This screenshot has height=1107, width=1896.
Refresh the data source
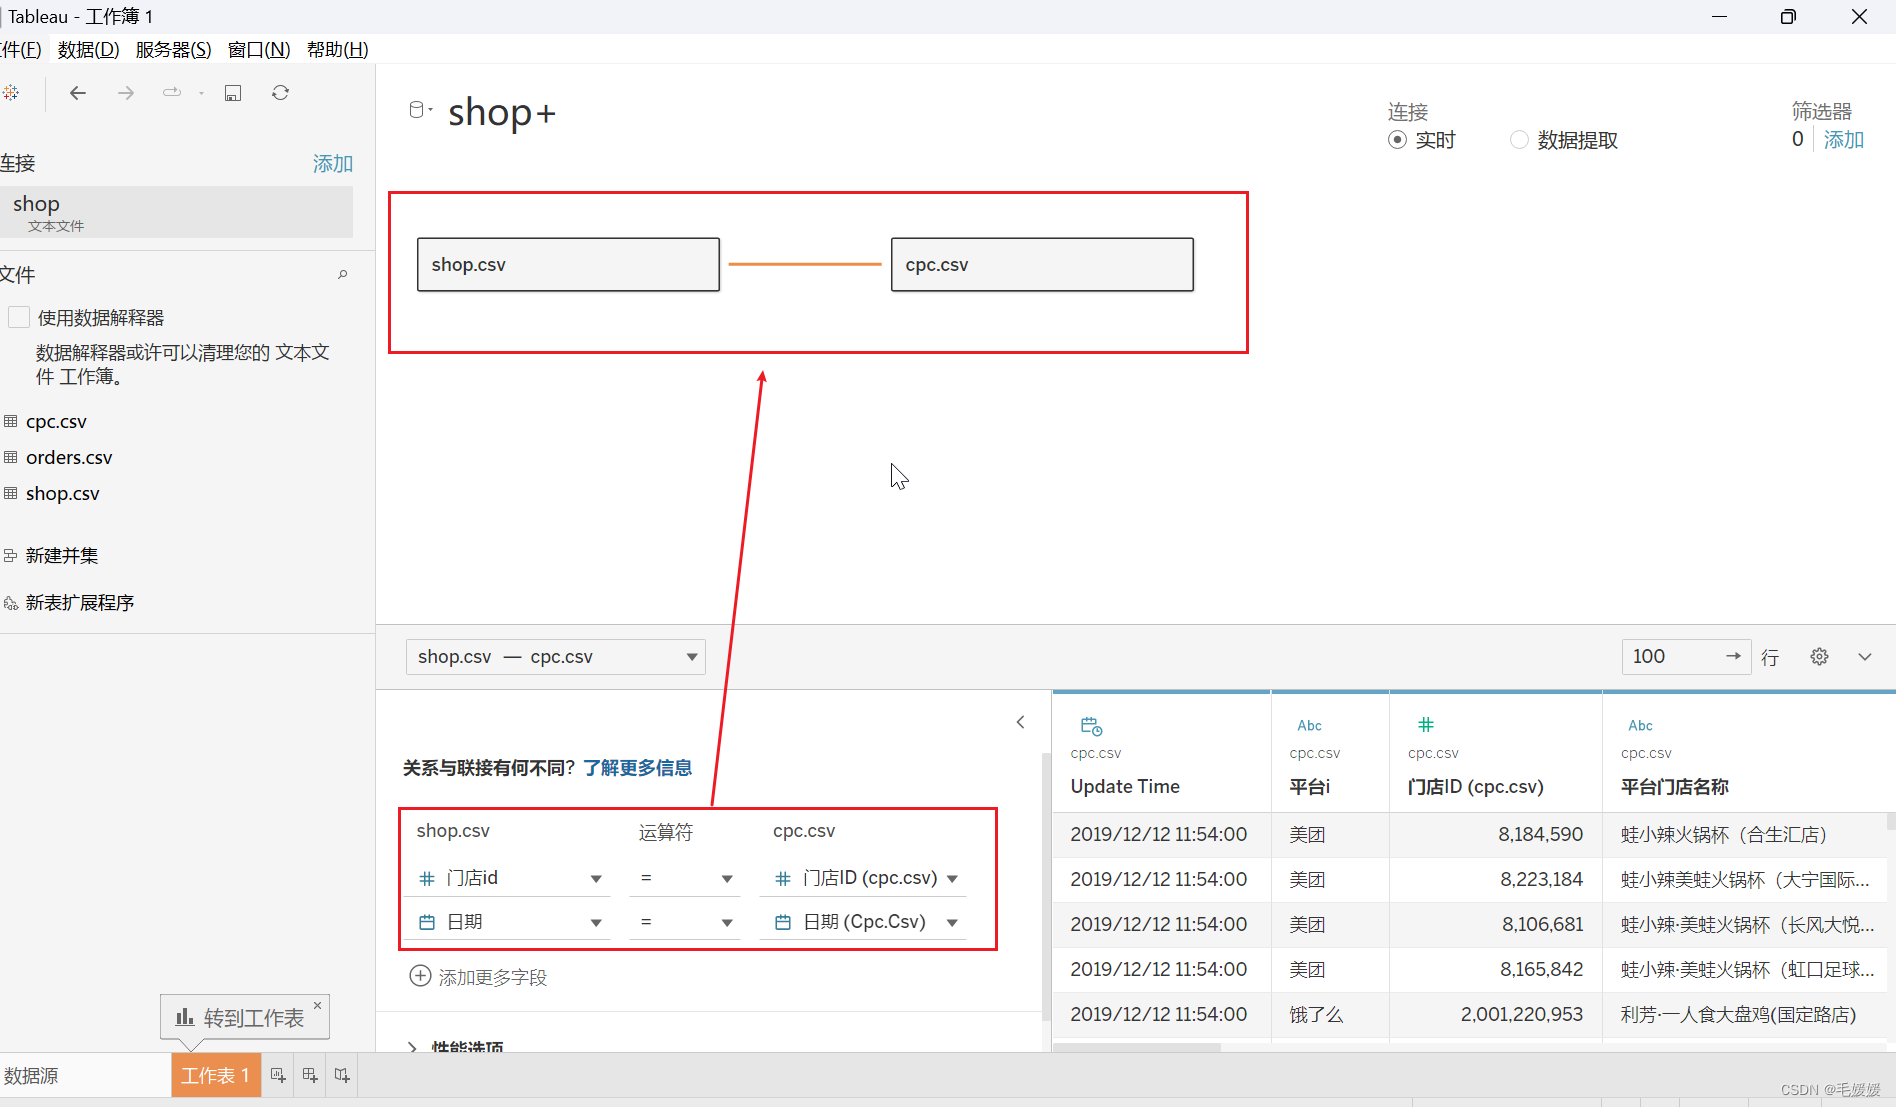[281, 93]
